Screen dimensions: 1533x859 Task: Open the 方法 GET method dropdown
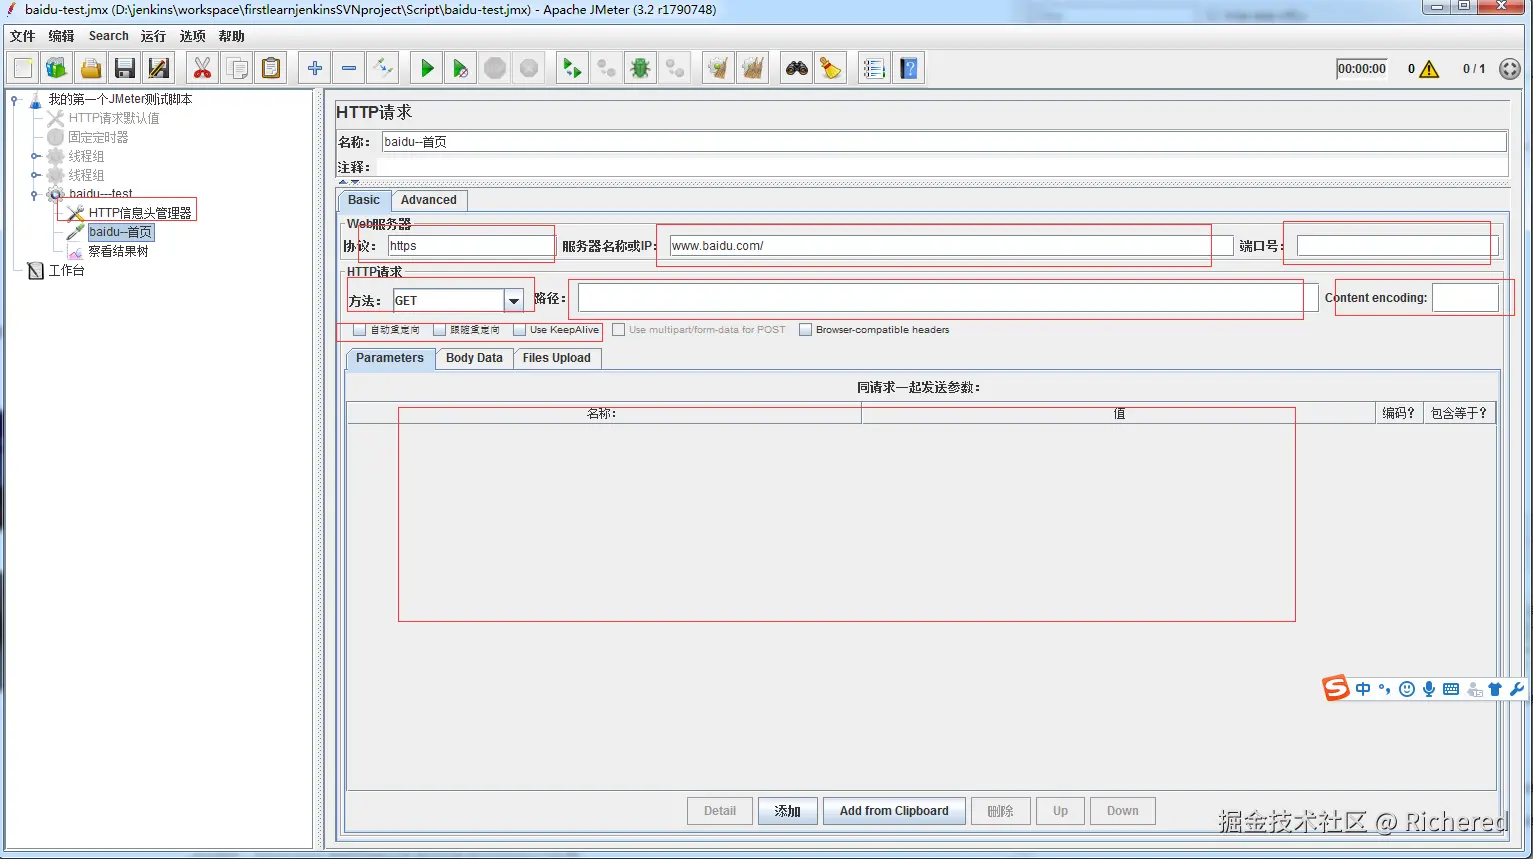pos(514,300)
